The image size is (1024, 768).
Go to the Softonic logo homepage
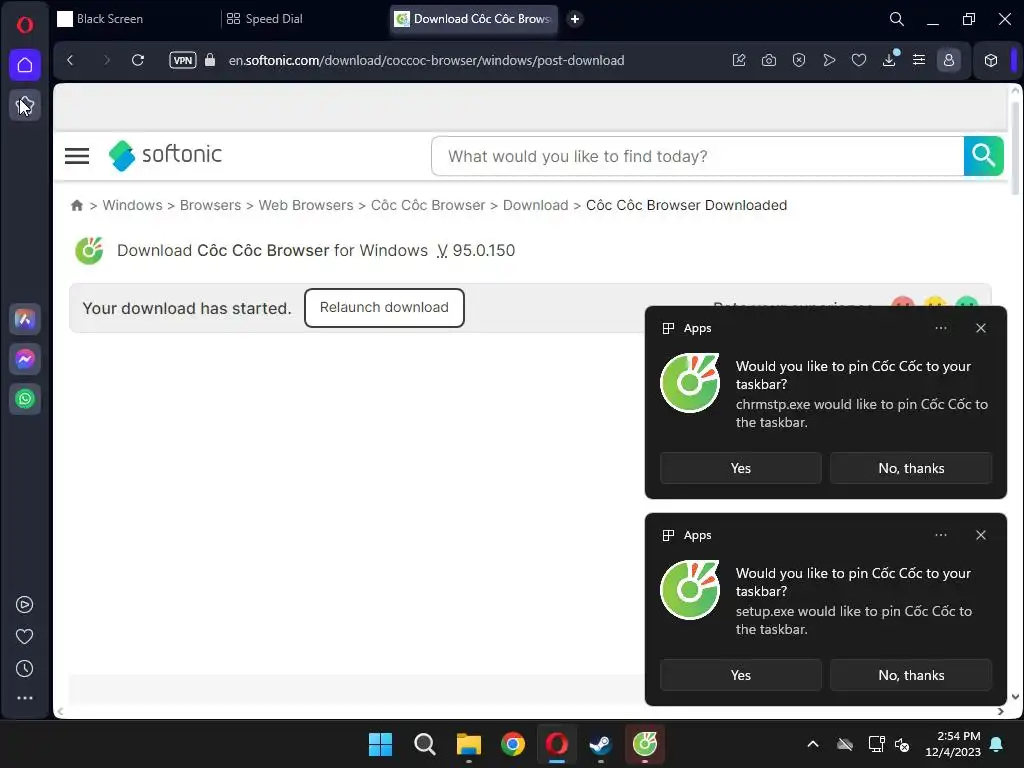165,155
